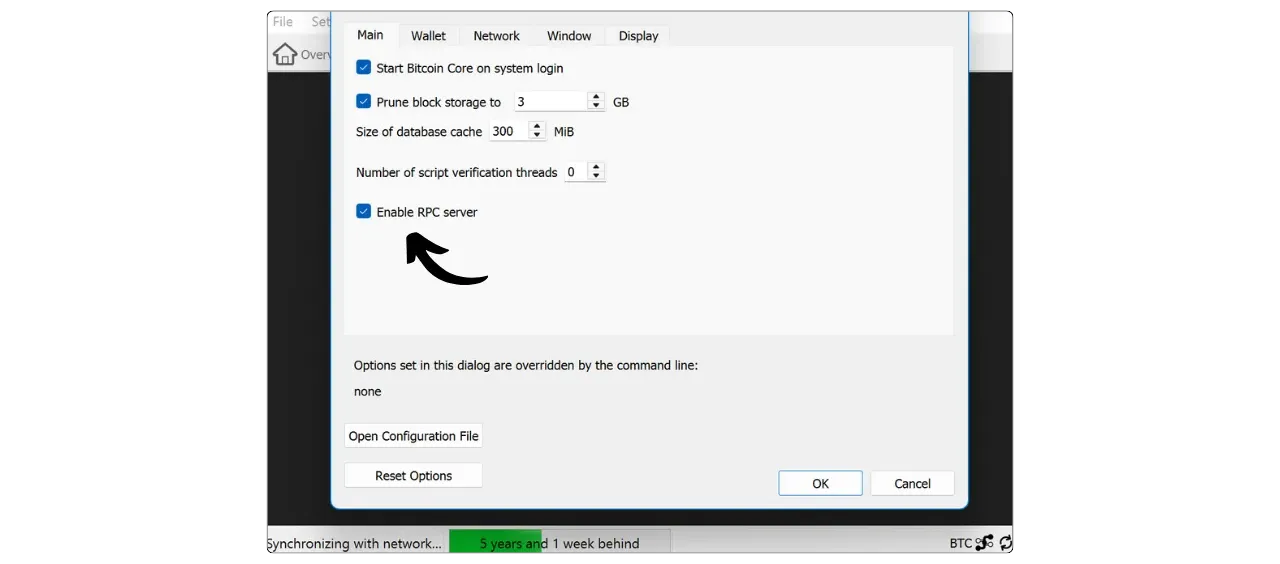Open the Display tab
Image resolution: width=1280 pixels, height=564 pixels.
(638, 36)
